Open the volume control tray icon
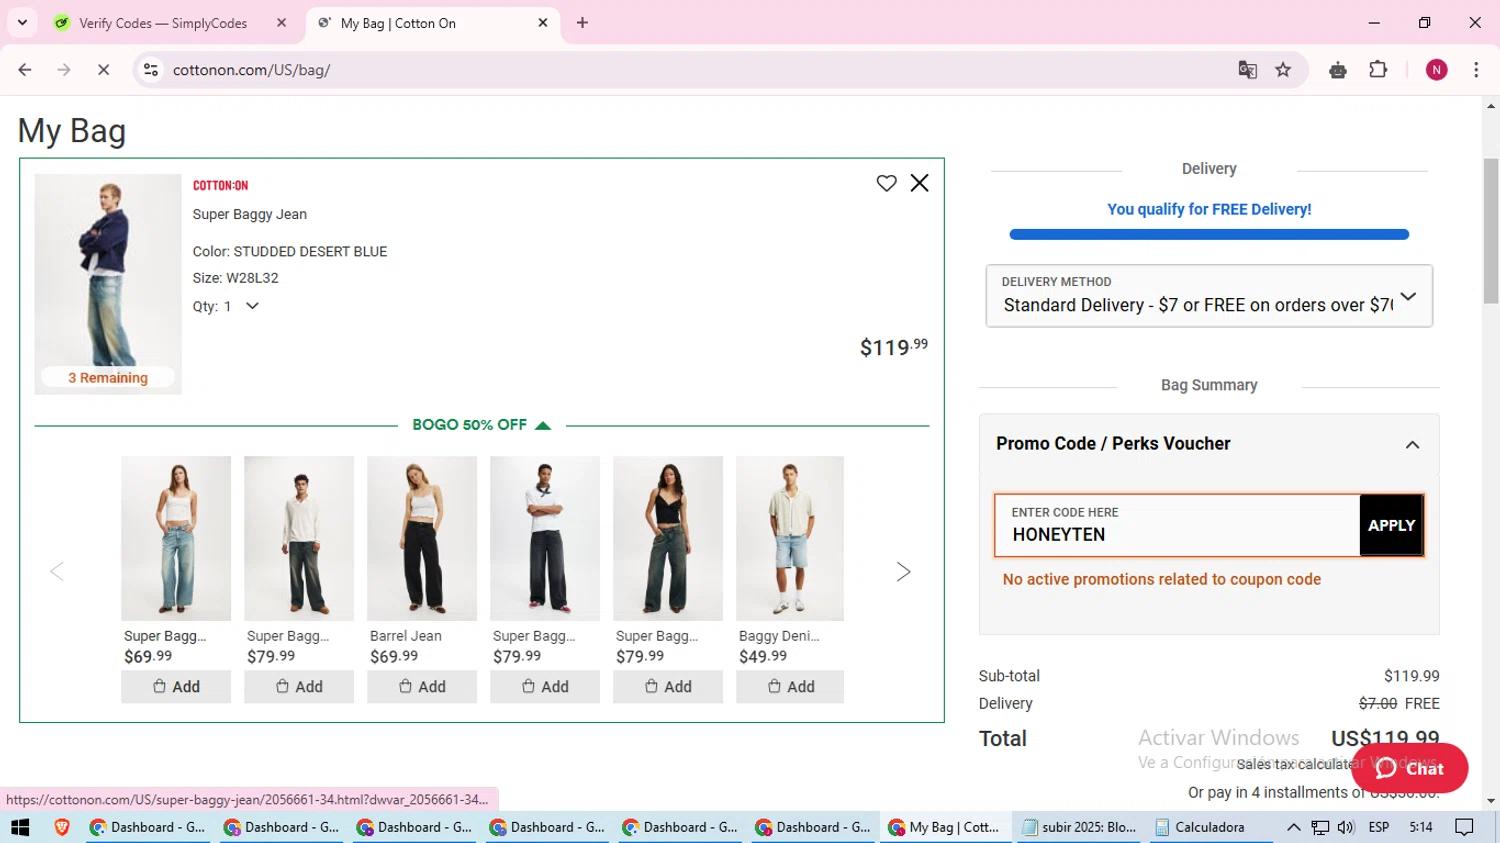 [x=1346, y=827]
